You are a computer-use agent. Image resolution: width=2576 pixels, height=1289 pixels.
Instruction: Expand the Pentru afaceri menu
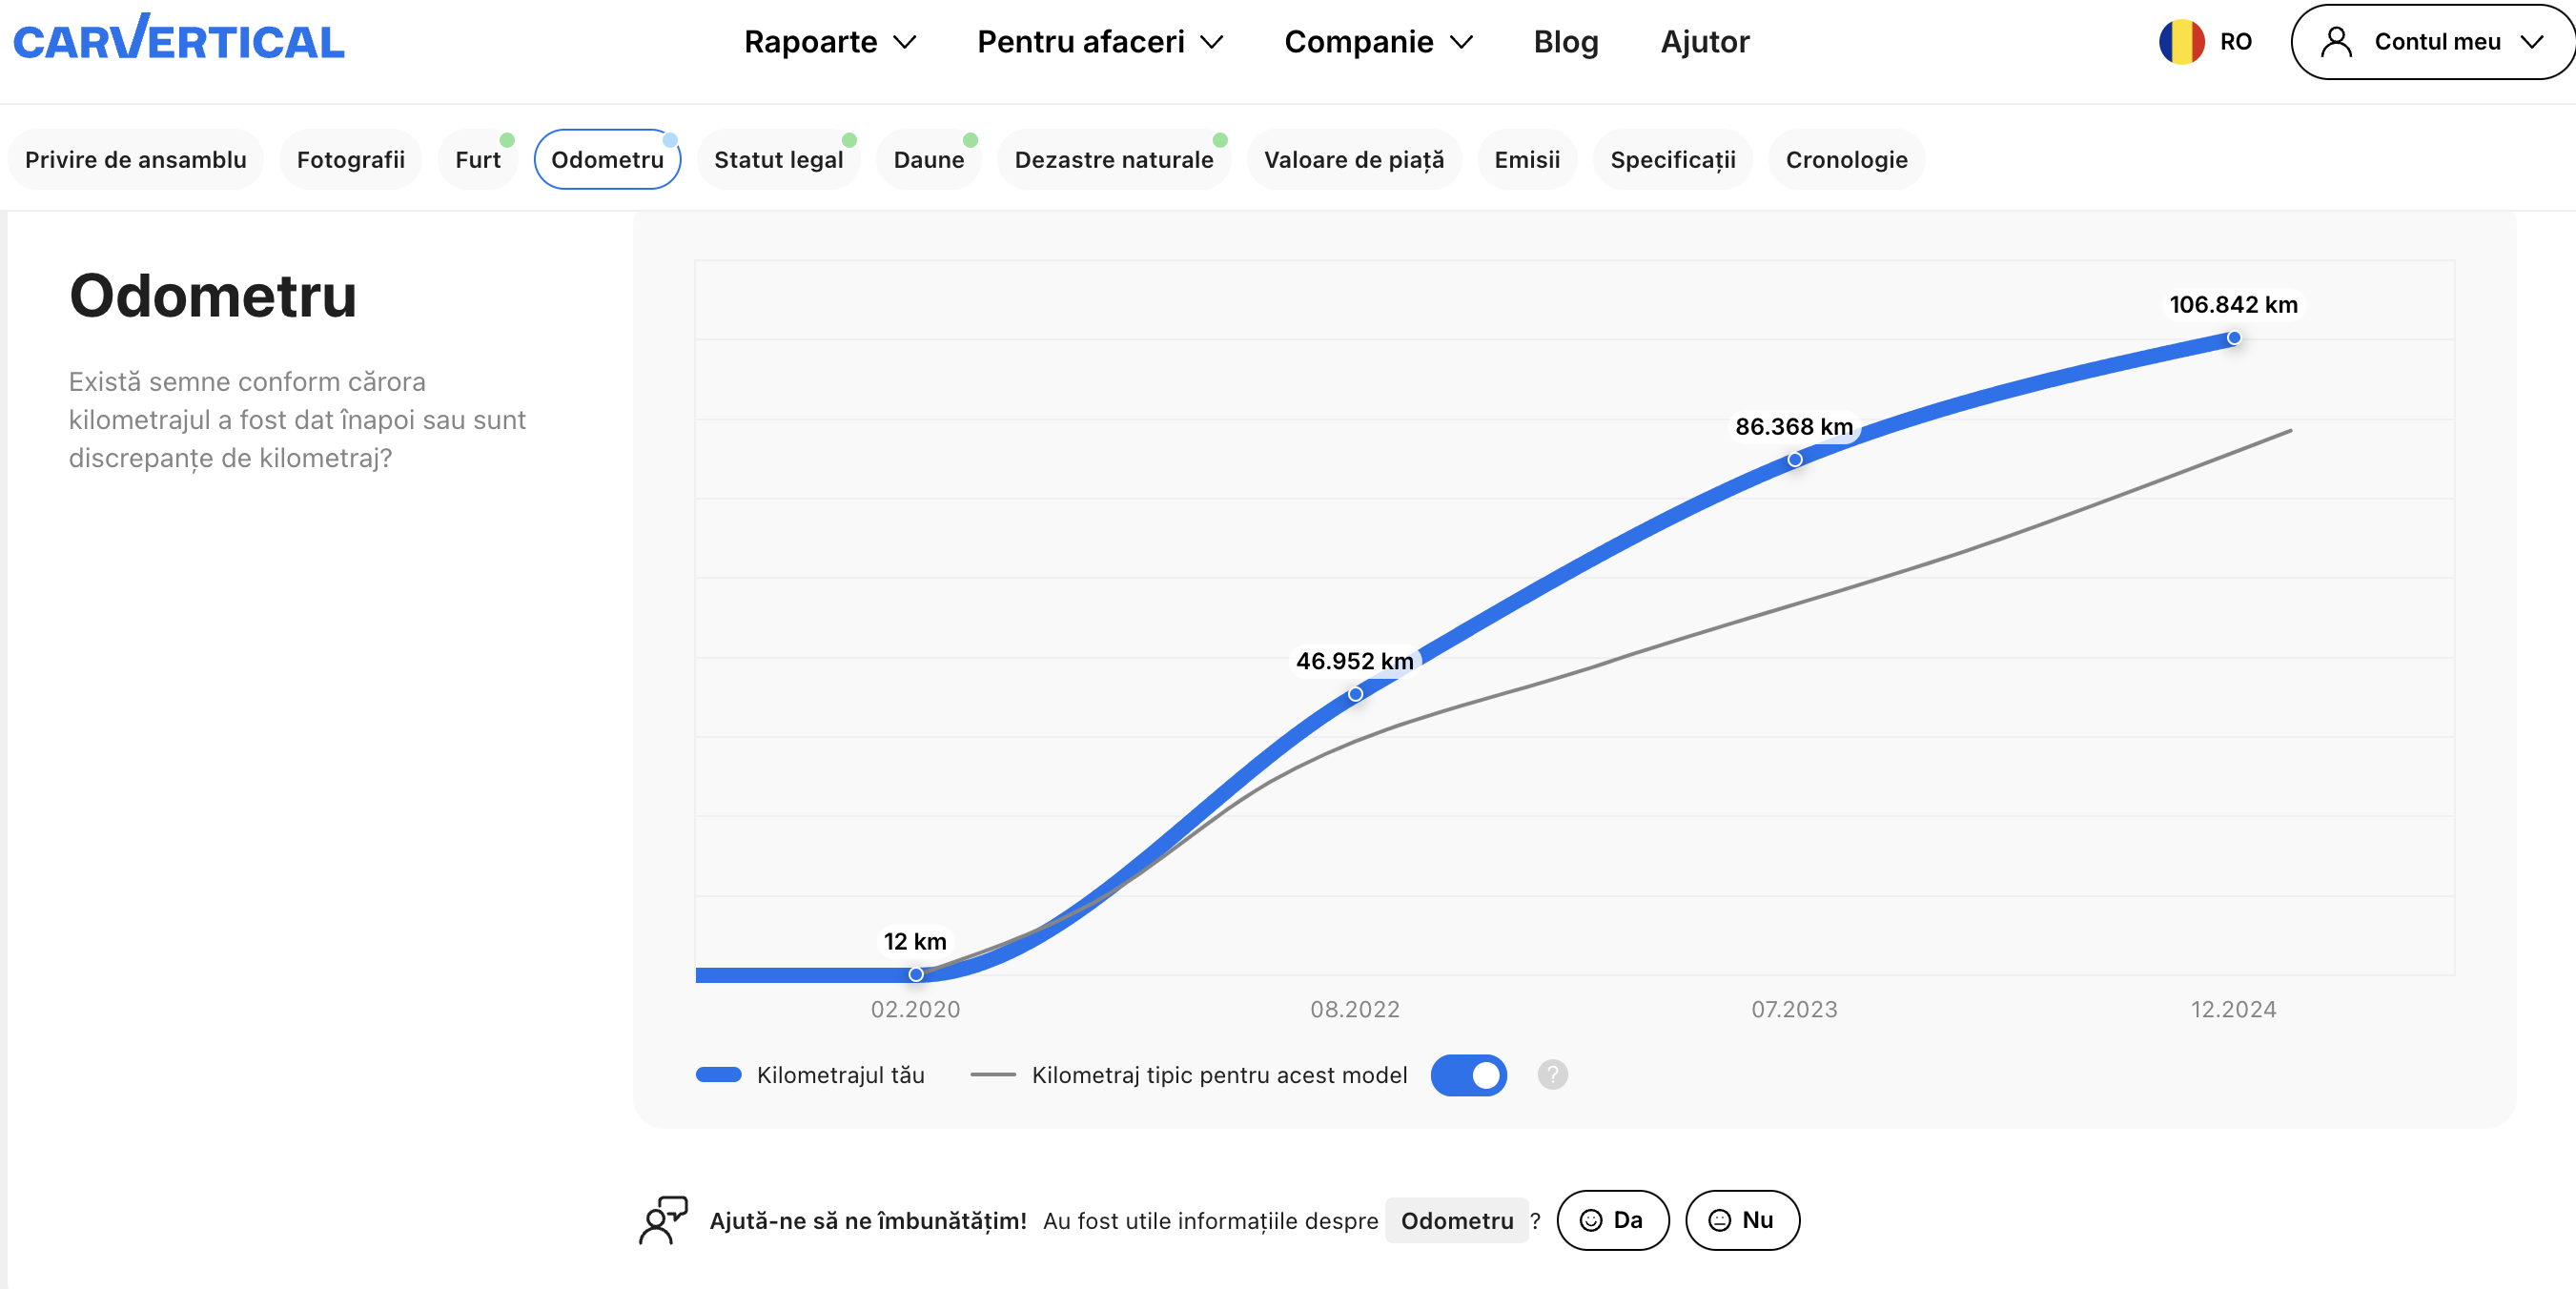click(1100, 42)
